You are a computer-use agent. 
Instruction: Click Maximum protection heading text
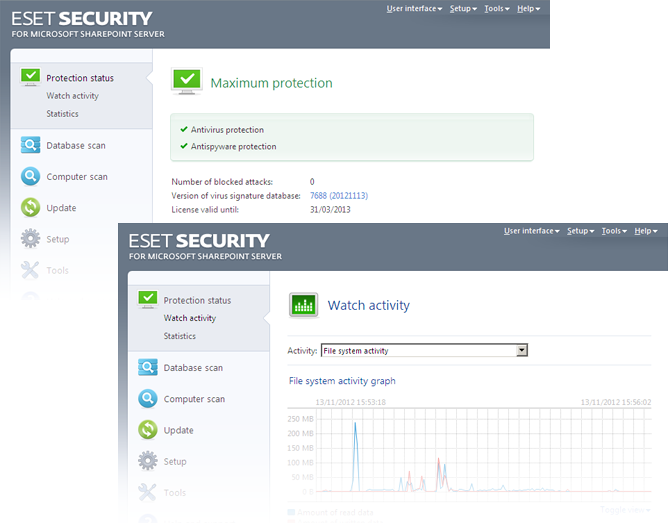tap(271, 83)
